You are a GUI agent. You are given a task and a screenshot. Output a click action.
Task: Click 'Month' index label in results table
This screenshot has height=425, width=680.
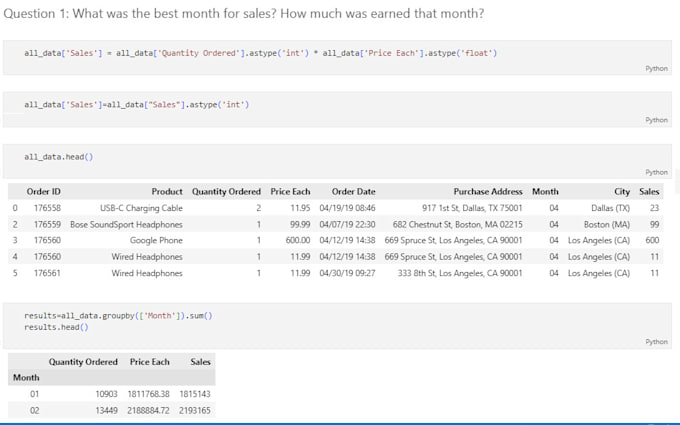[x=26, y=378]
